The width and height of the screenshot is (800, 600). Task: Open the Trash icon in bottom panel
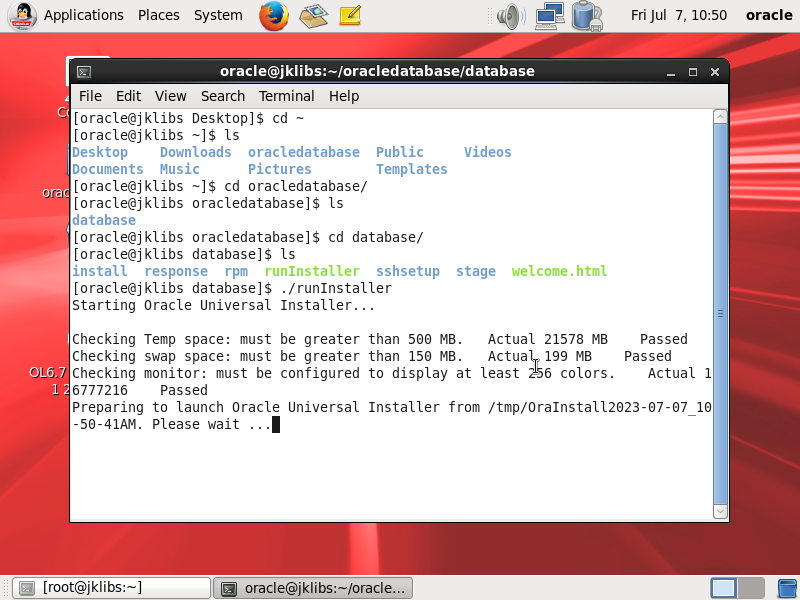point(788,588)
